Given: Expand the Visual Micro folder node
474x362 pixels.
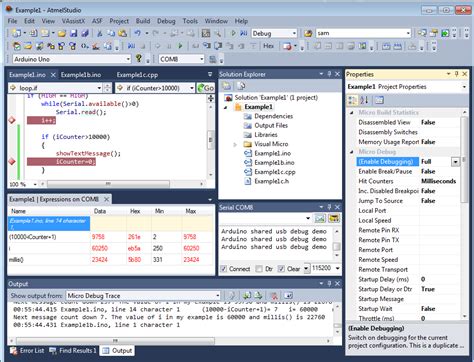Looking at the screenshot, I should tap(235, 144).
